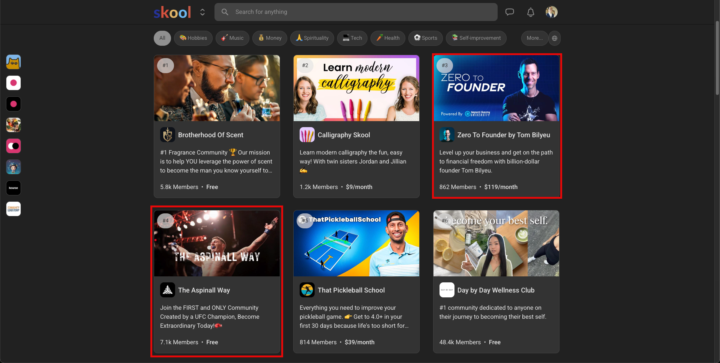Click the '$39/month' price text
Viewport: 720px width, 363px height.
pyautogui.click(x=360, y=342)
